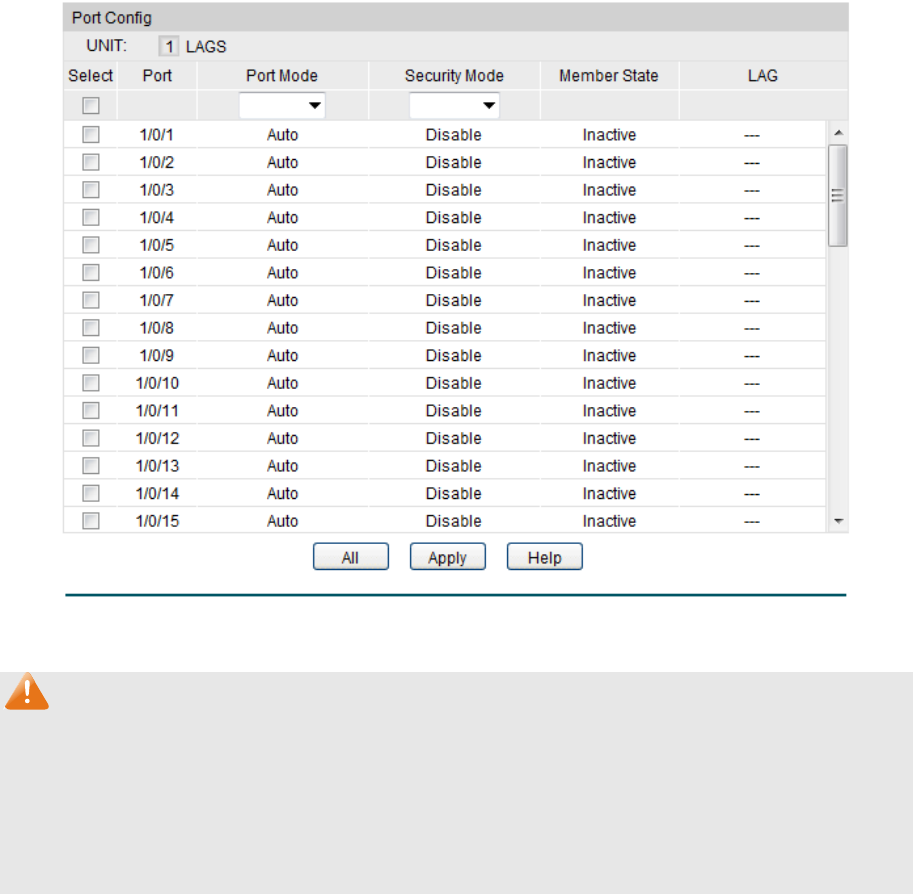The width and height of the screenshot is (913, 894).
Task: Check the box for port 1/0/4
Action: [91, 217]
